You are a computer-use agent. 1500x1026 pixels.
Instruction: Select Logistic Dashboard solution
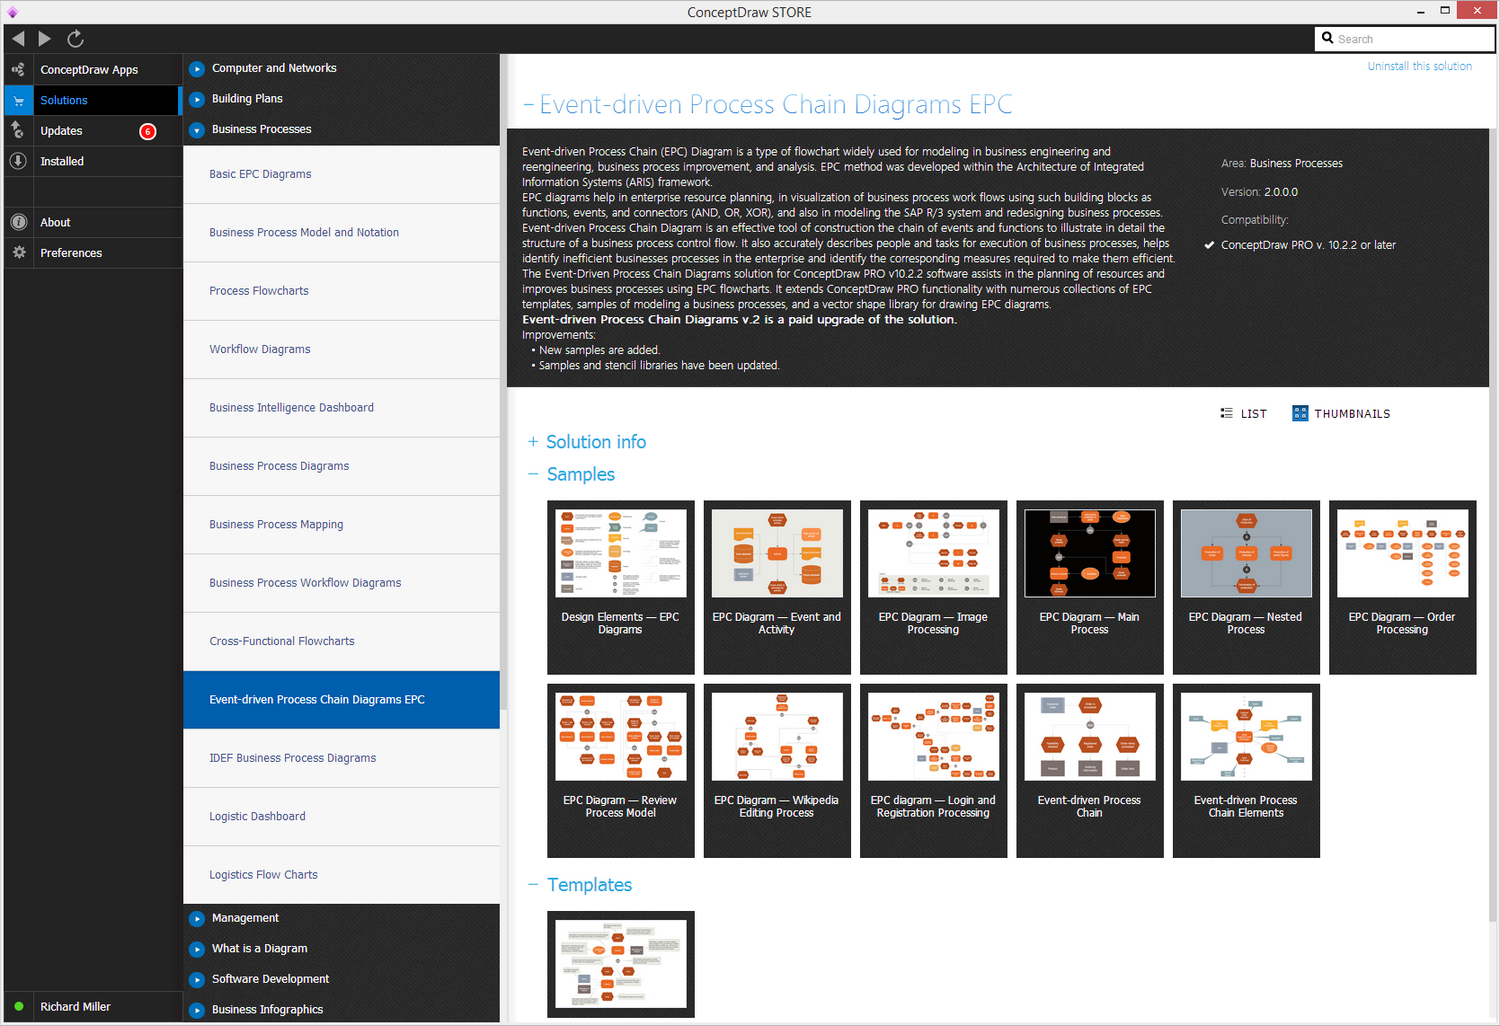click(x=341, y=817)
